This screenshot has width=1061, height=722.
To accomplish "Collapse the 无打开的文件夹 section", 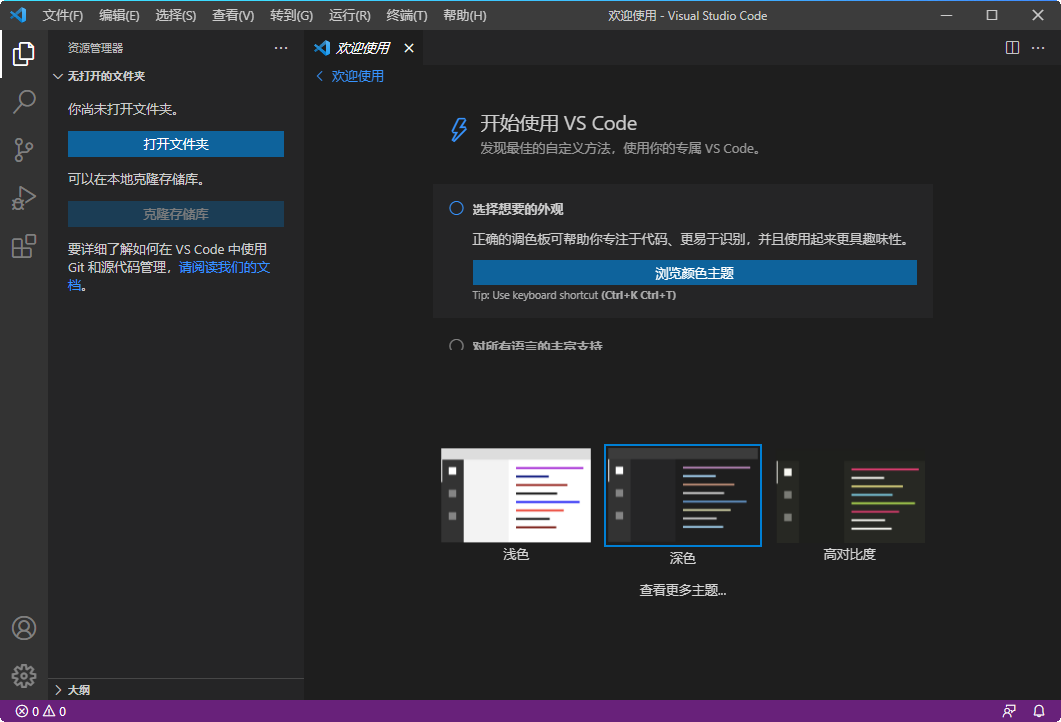I will (58, 76).
